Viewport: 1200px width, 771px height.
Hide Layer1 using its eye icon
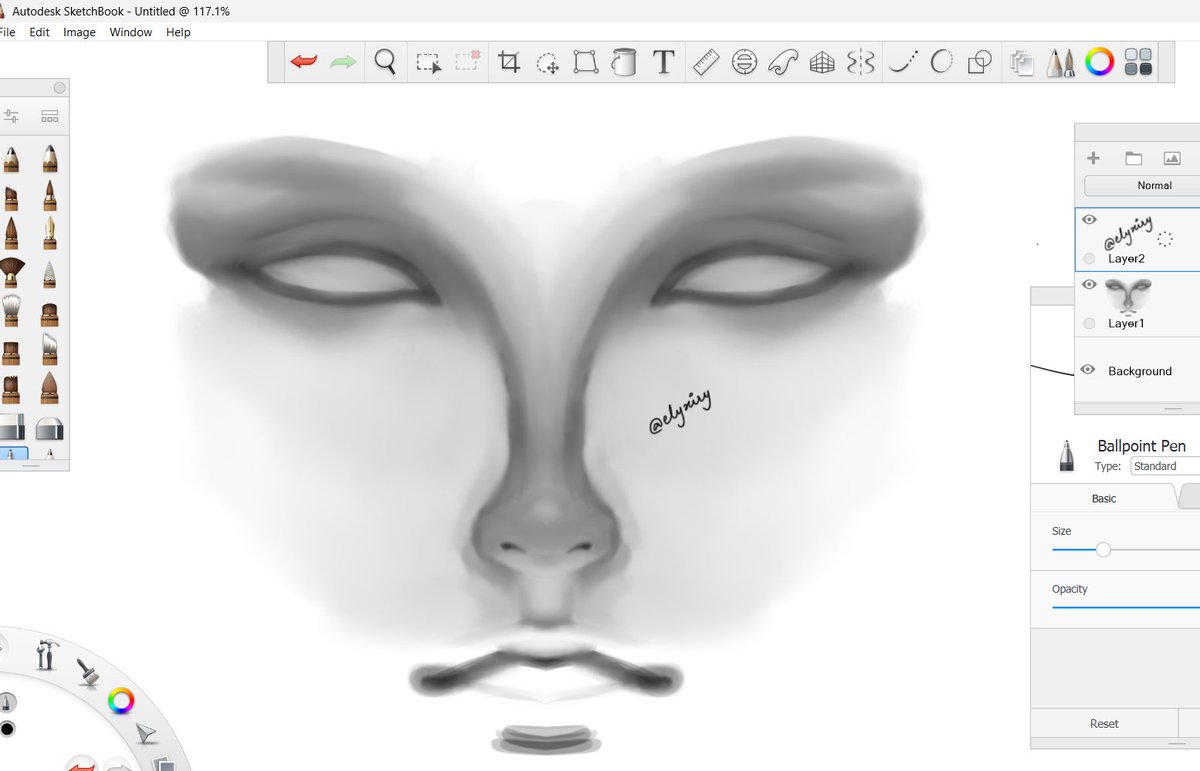coord(1089,284)
